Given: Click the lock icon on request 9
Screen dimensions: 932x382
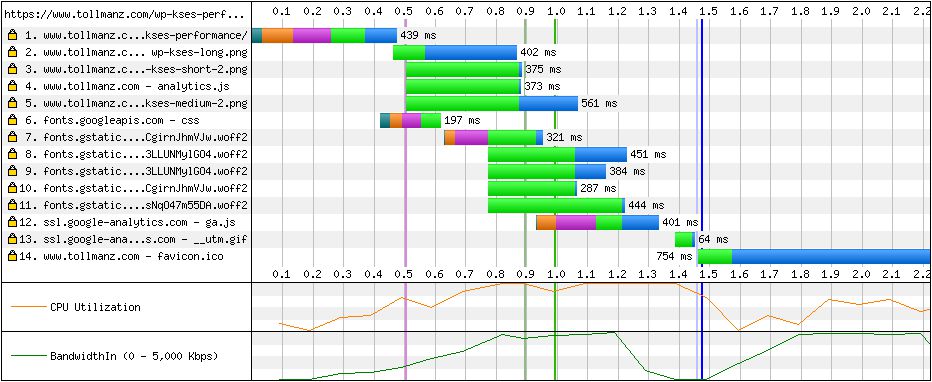Looking at the screenshot, I should 12,171.
